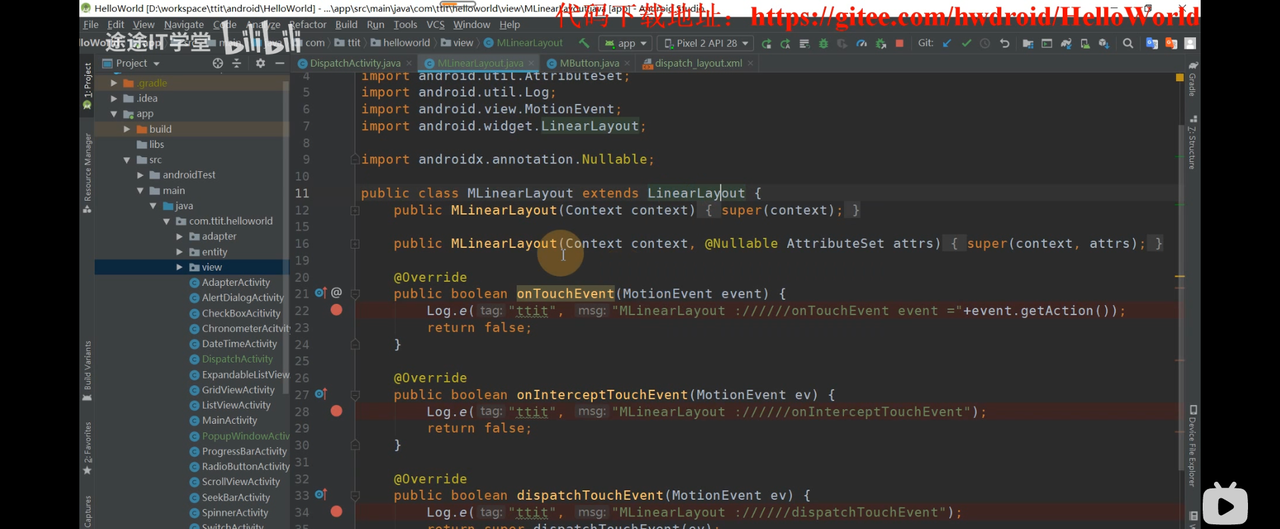Click the Project panel vertical scrollbar
Screen dimensions: 1280x529
coord(286,238)
